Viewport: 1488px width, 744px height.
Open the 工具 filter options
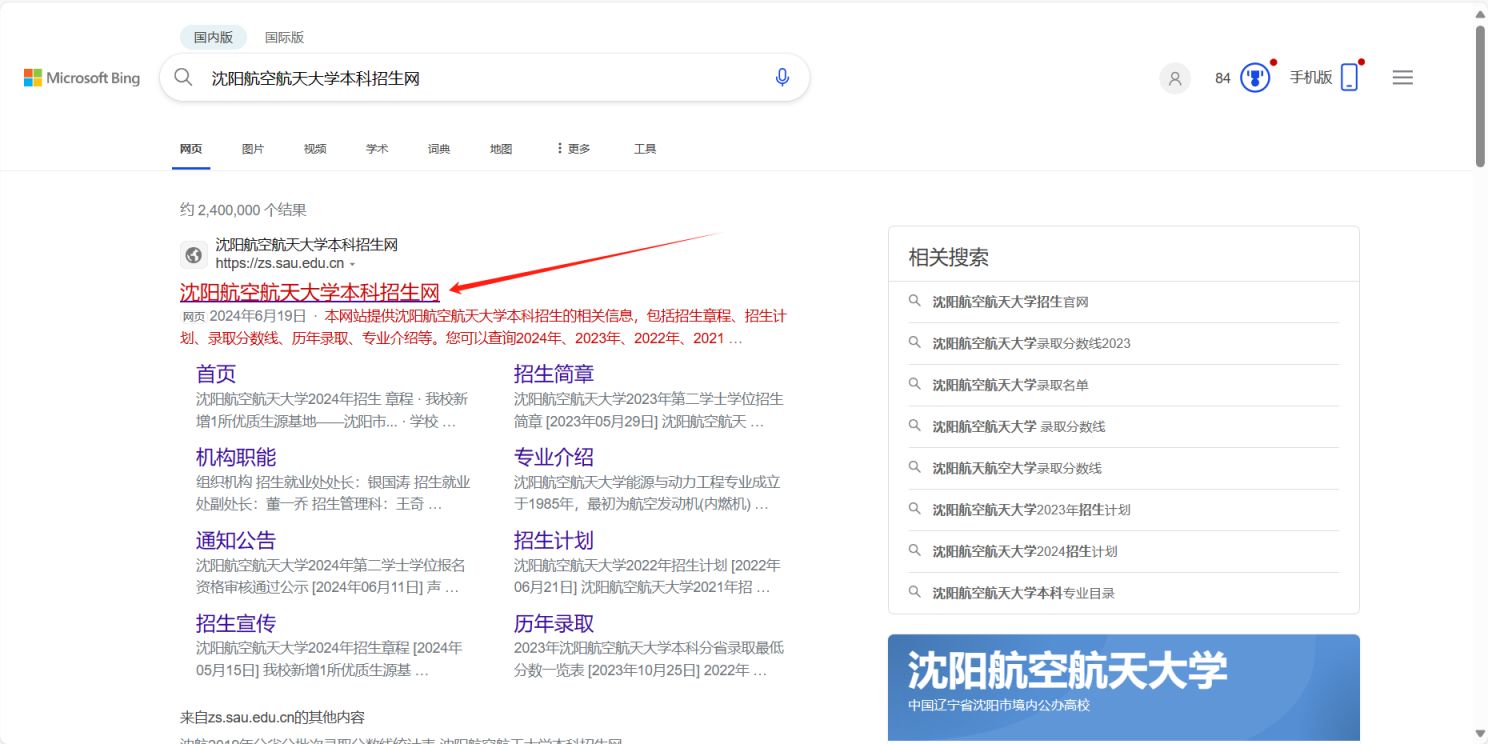coord(645,149)
